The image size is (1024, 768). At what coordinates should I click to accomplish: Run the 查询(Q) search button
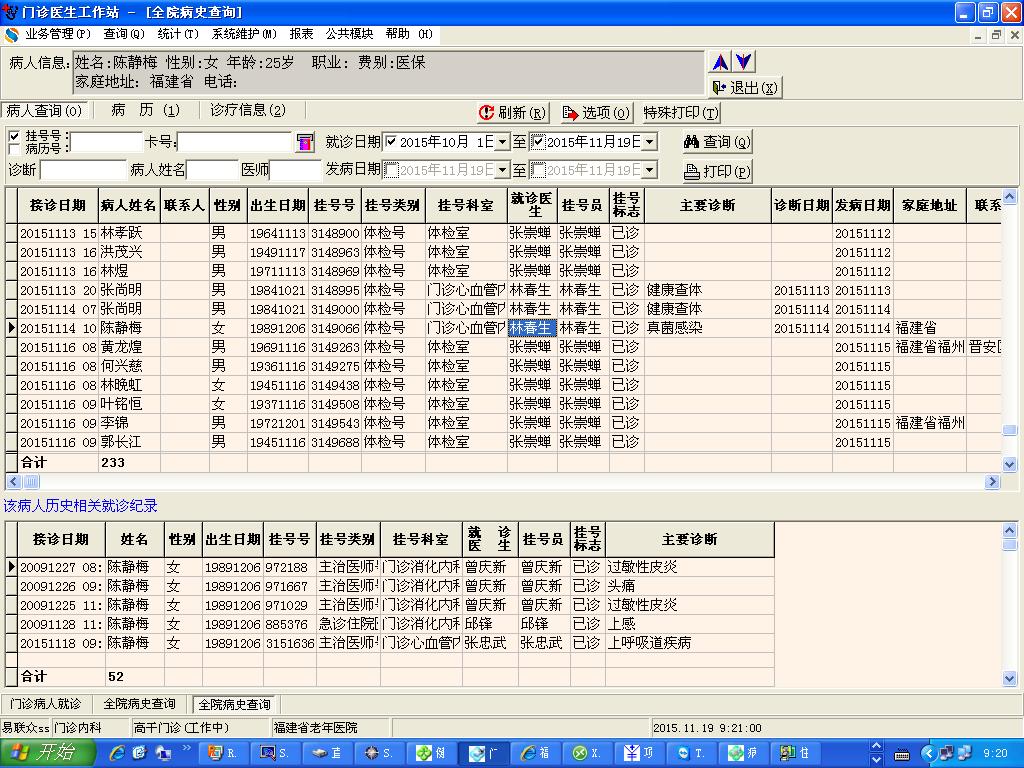pyautogui.click(x=717, y=142)
